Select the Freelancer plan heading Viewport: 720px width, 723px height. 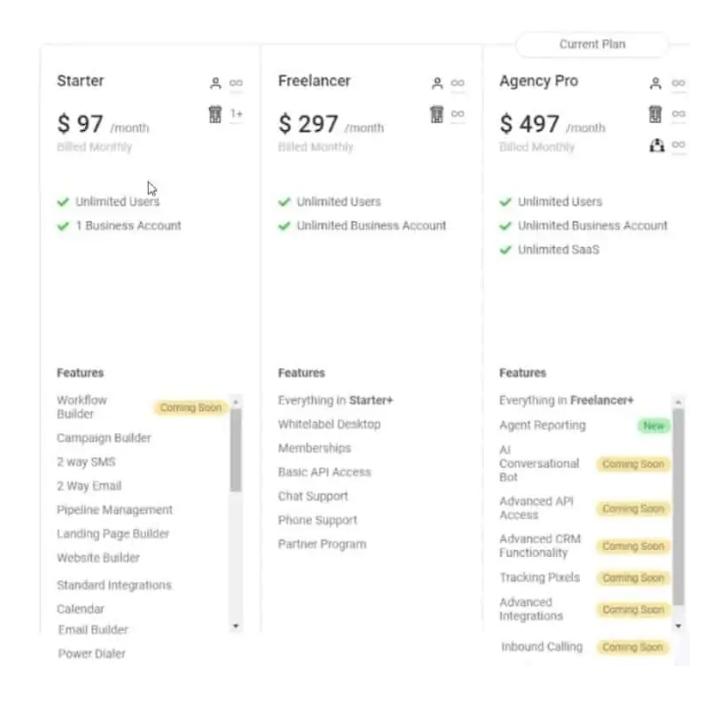point(314,81)
